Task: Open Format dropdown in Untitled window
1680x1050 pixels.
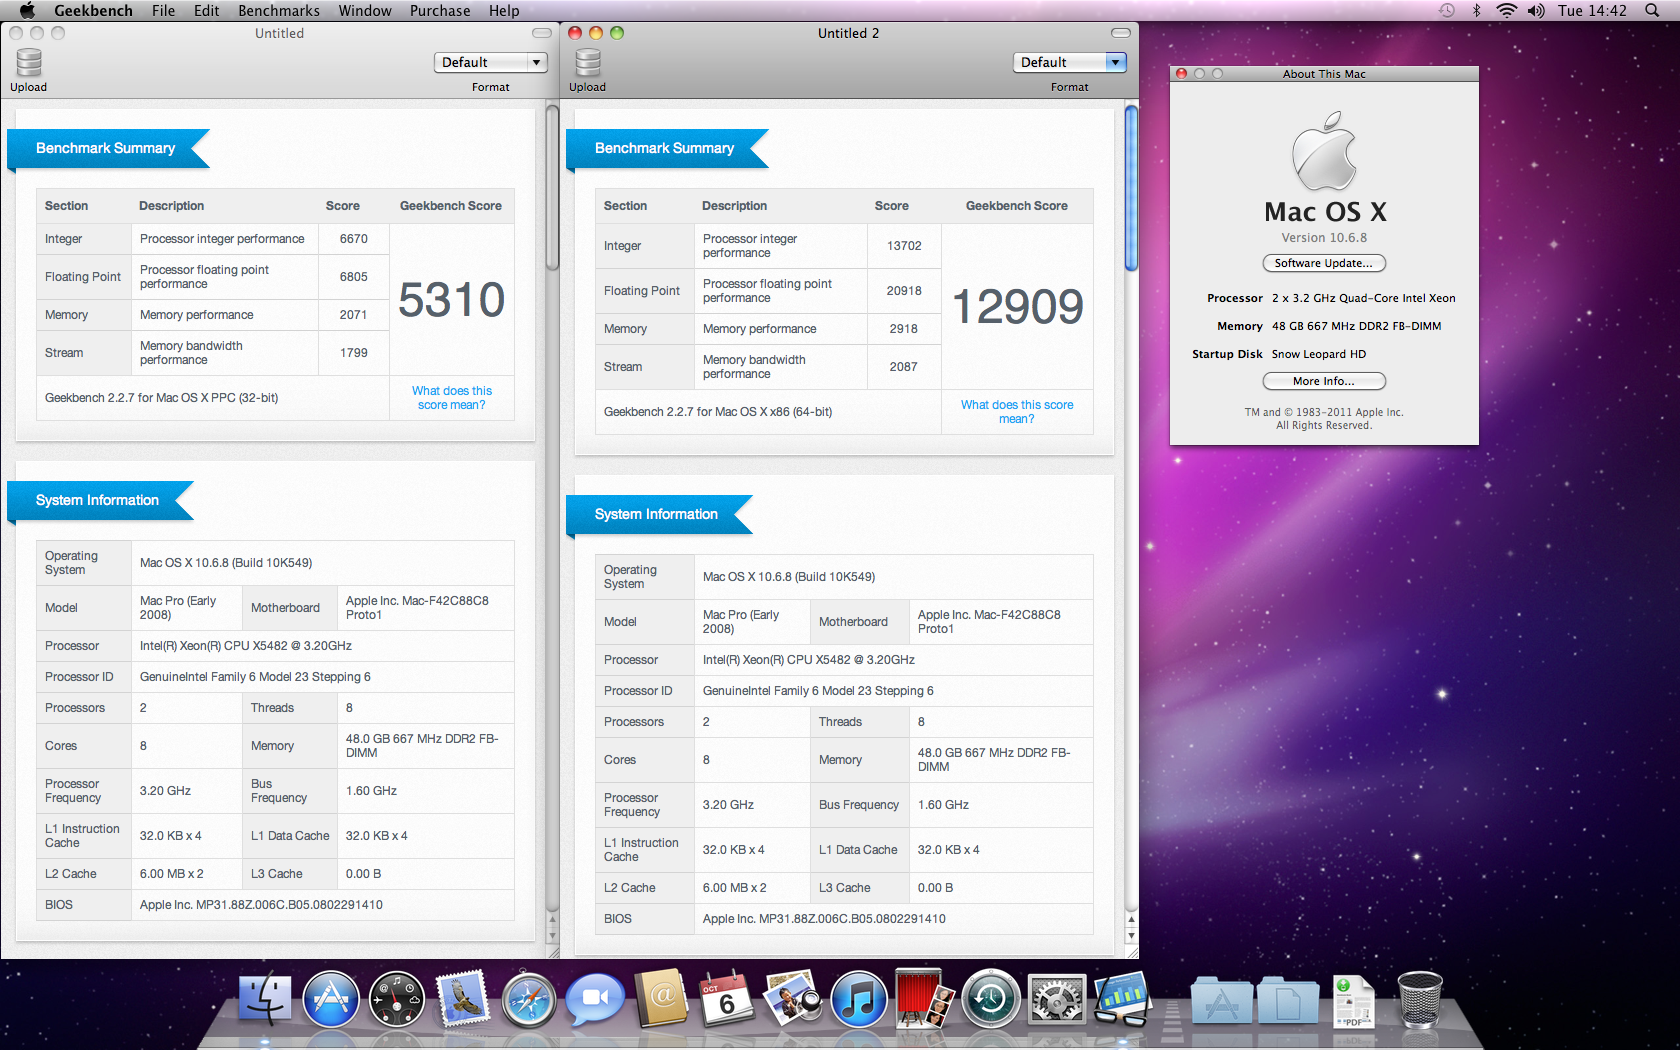Action: click(x=491, y=62)
